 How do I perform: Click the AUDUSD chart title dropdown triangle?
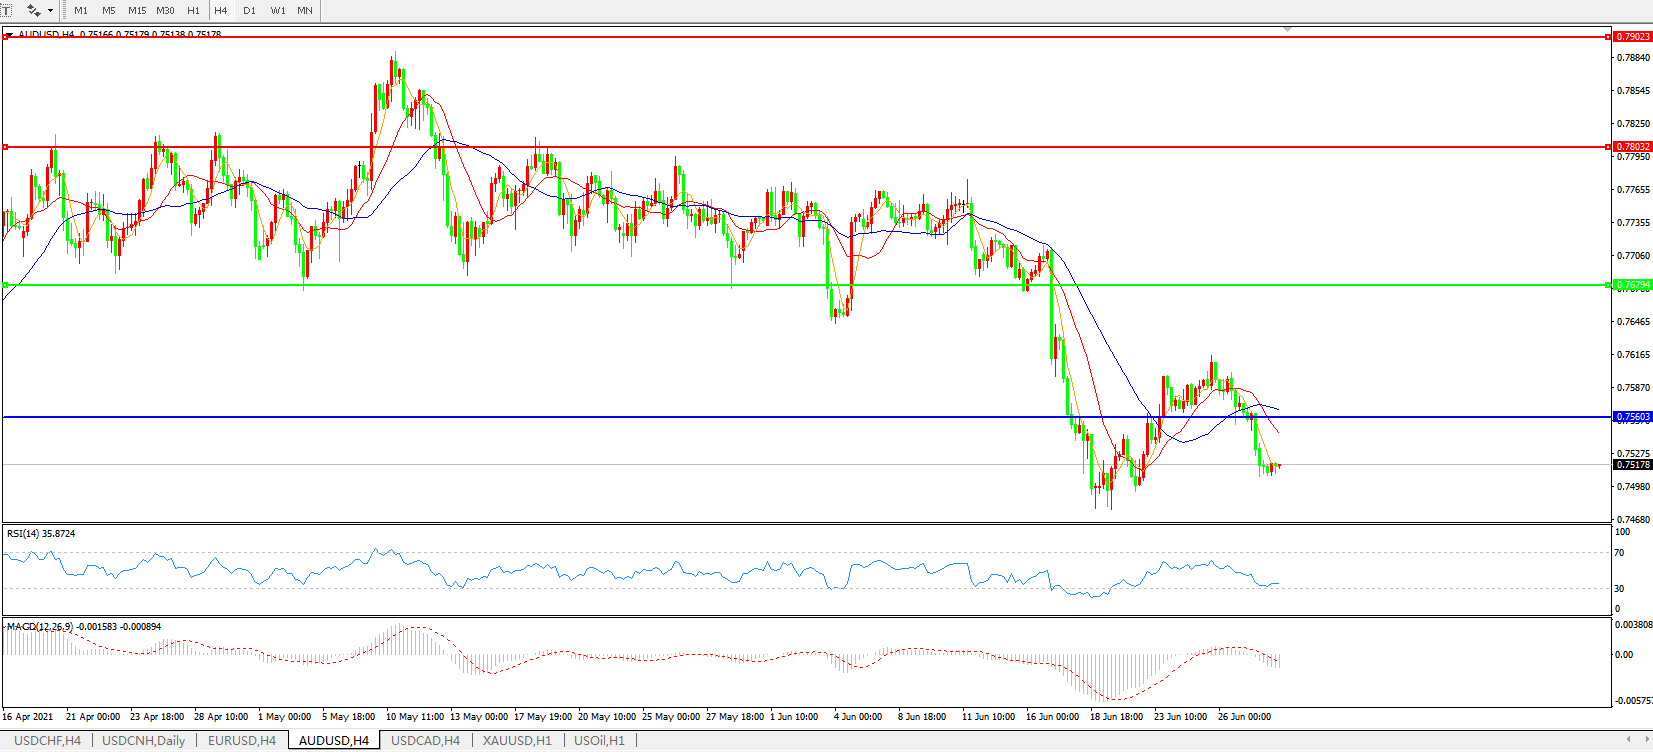pos(9,35)
